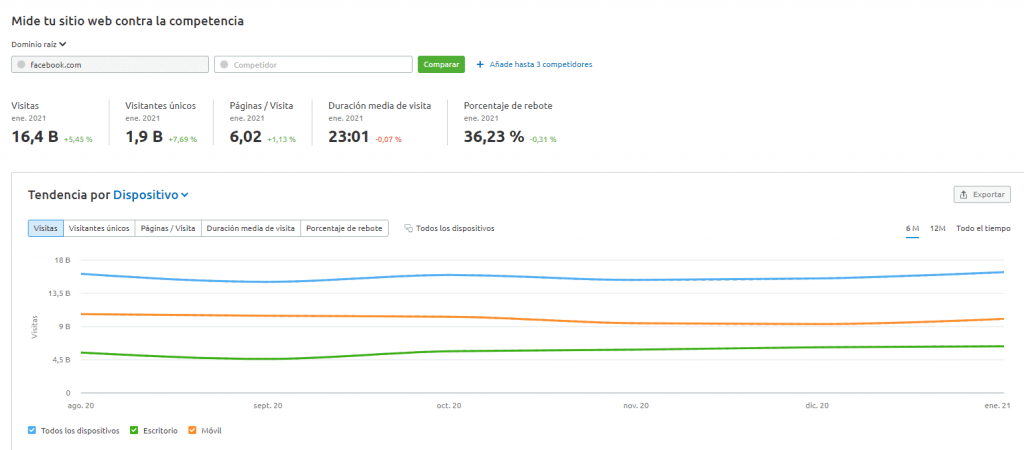This screenshot has width=1024, height=450.
Task: Click Añade hasta 3 competidores link
Action: point(541,65)
